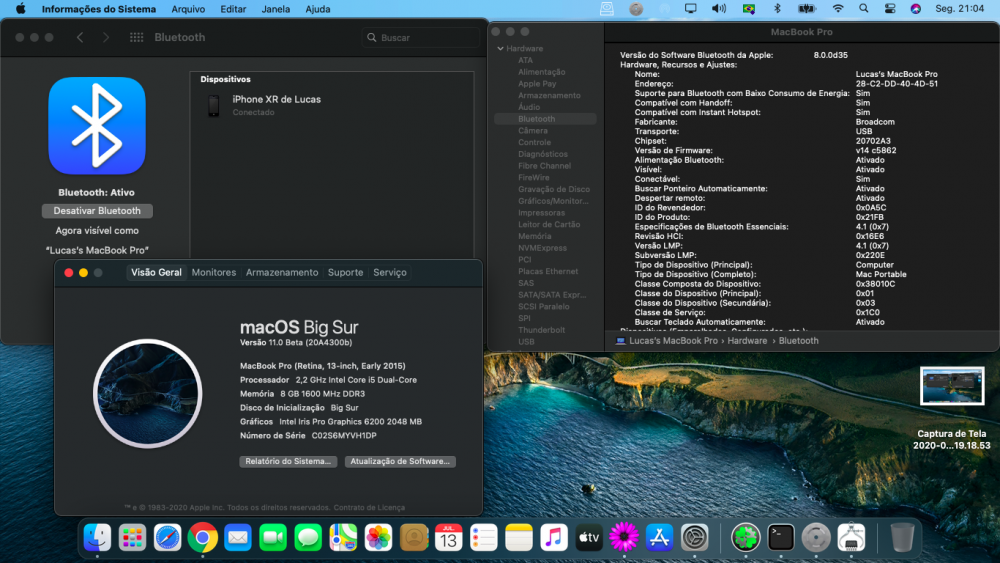Launch Safari from the dock
Screen dimensions: 1000x563
(167, 538)
